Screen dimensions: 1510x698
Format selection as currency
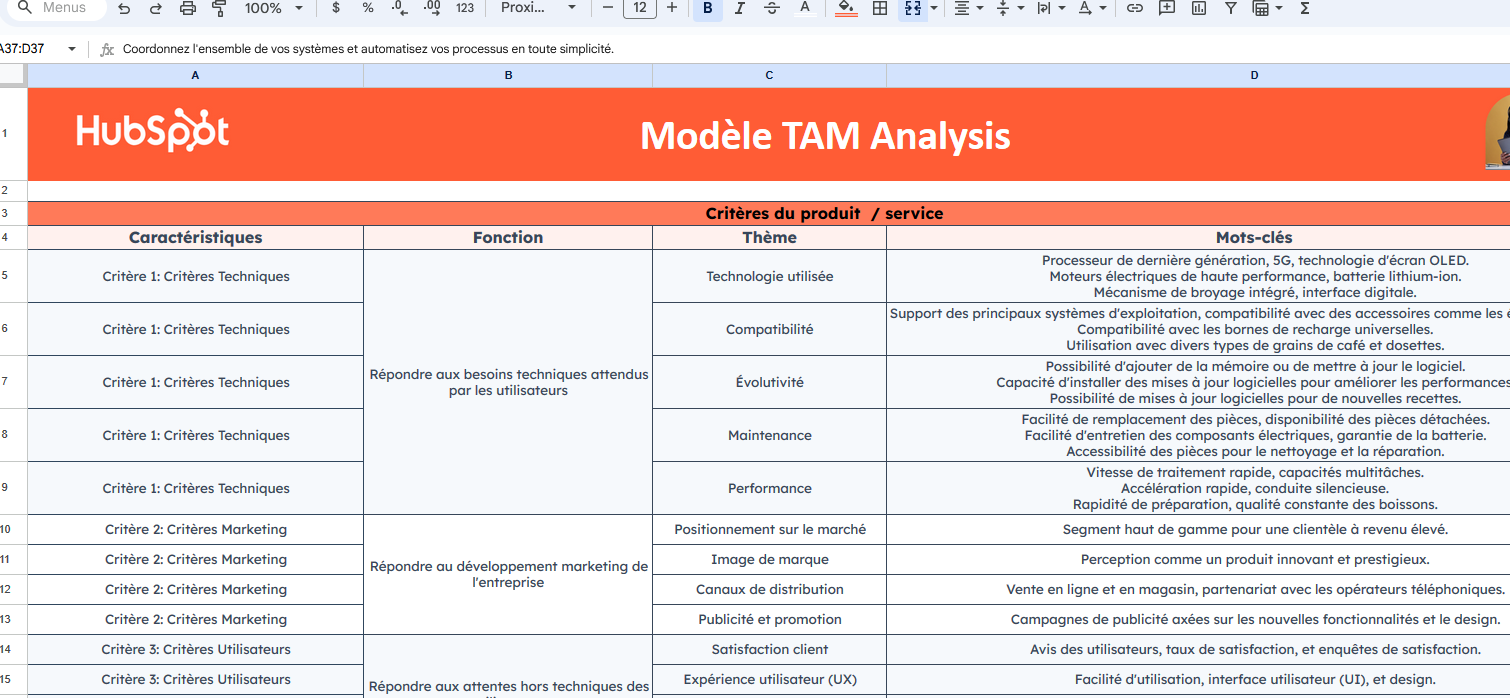click(x=336, y=8)
